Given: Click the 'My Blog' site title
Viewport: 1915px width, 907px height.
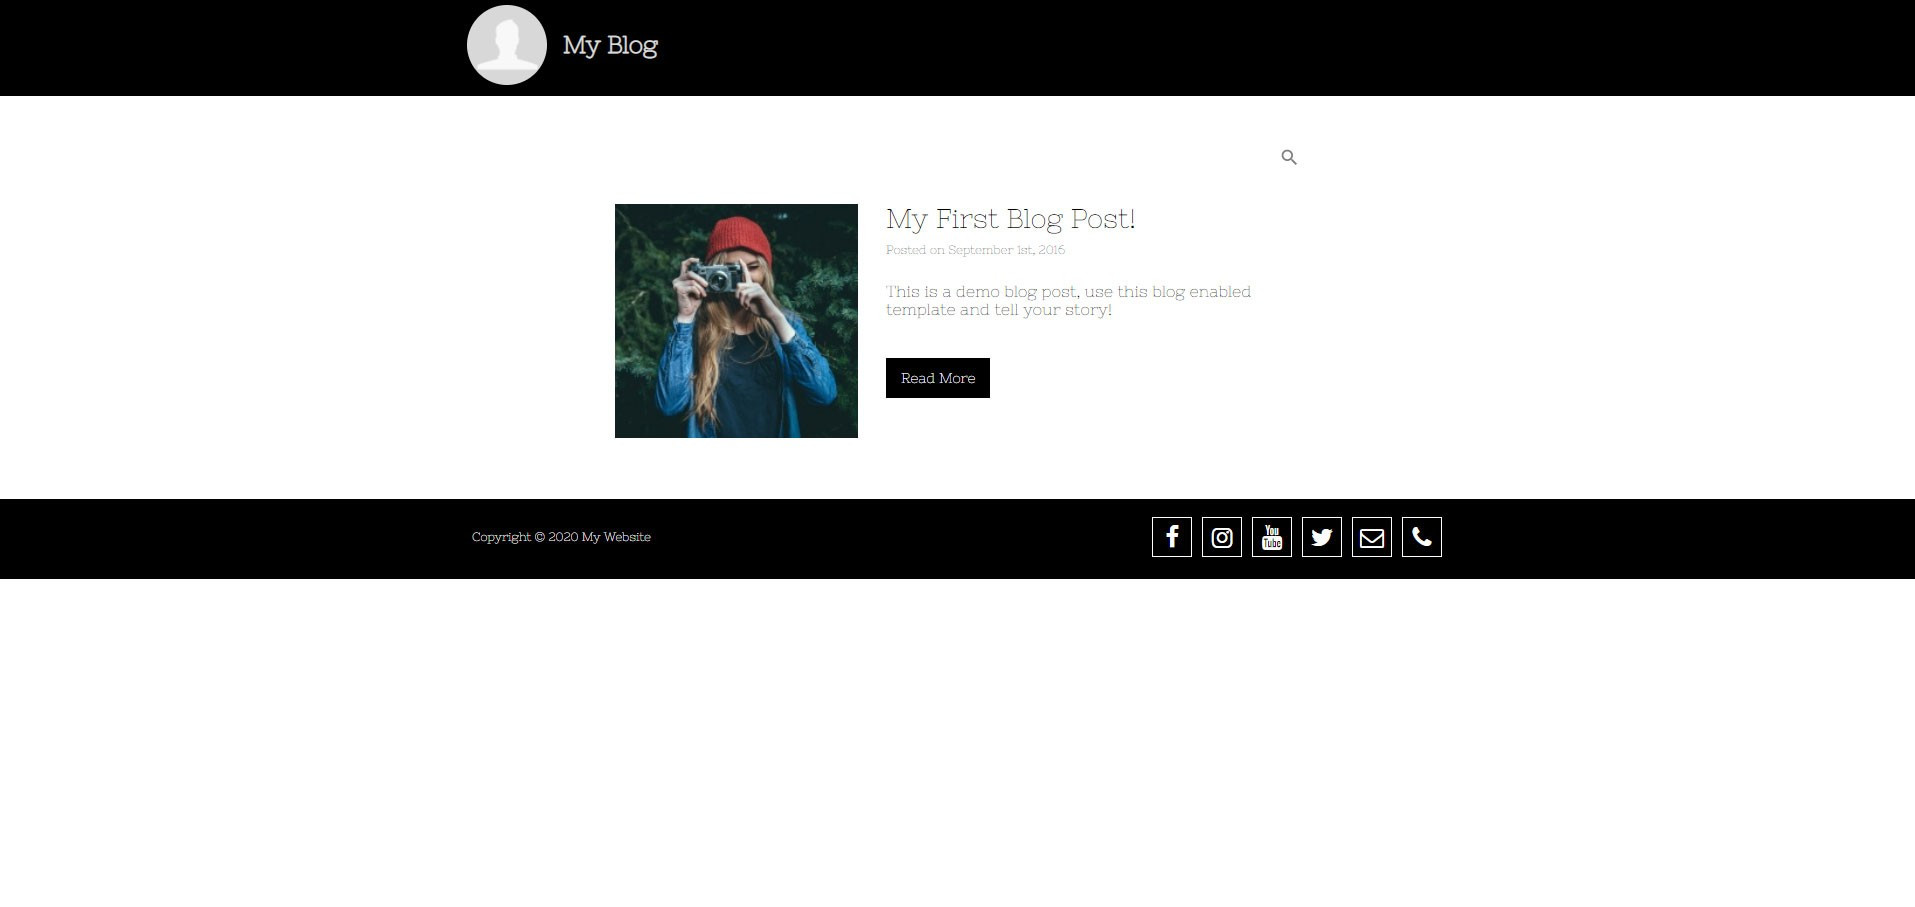Looking at the screenshot, I should point(610,45).
